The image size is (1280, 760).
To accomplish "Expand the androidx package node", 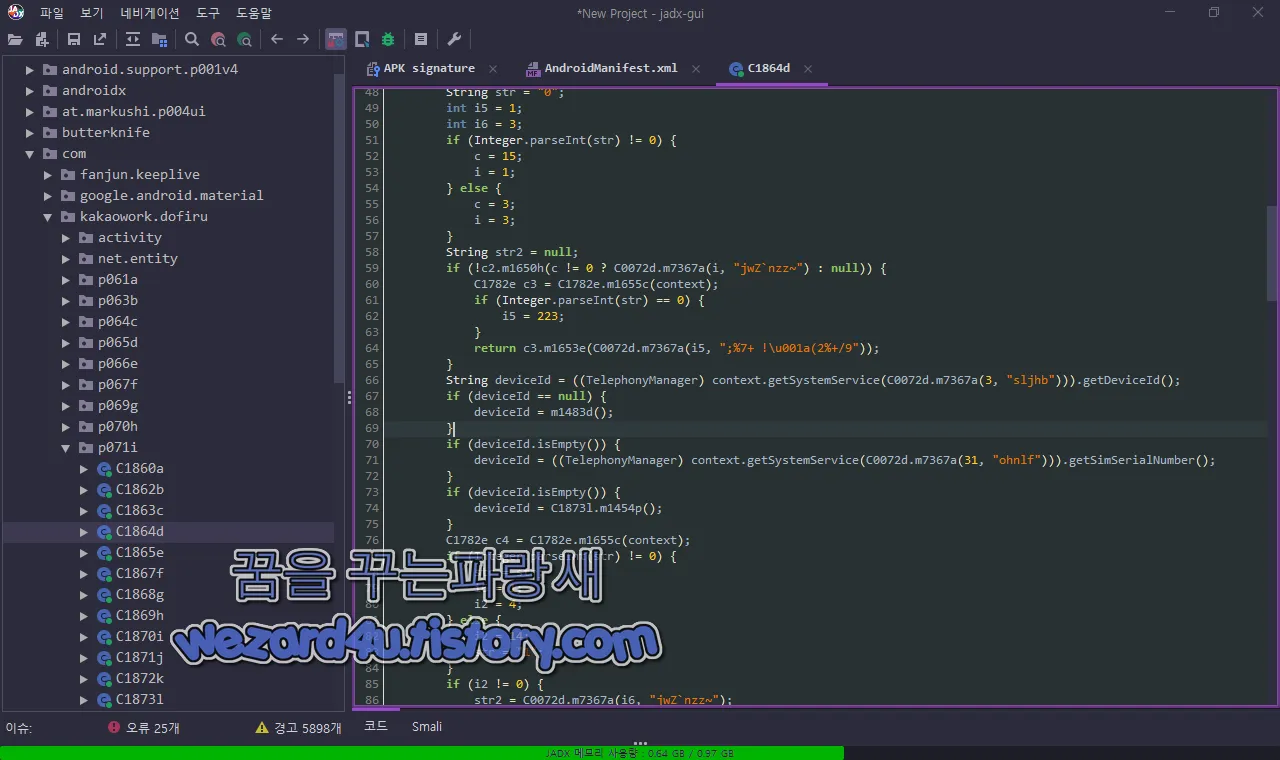I will pos(30,90).
